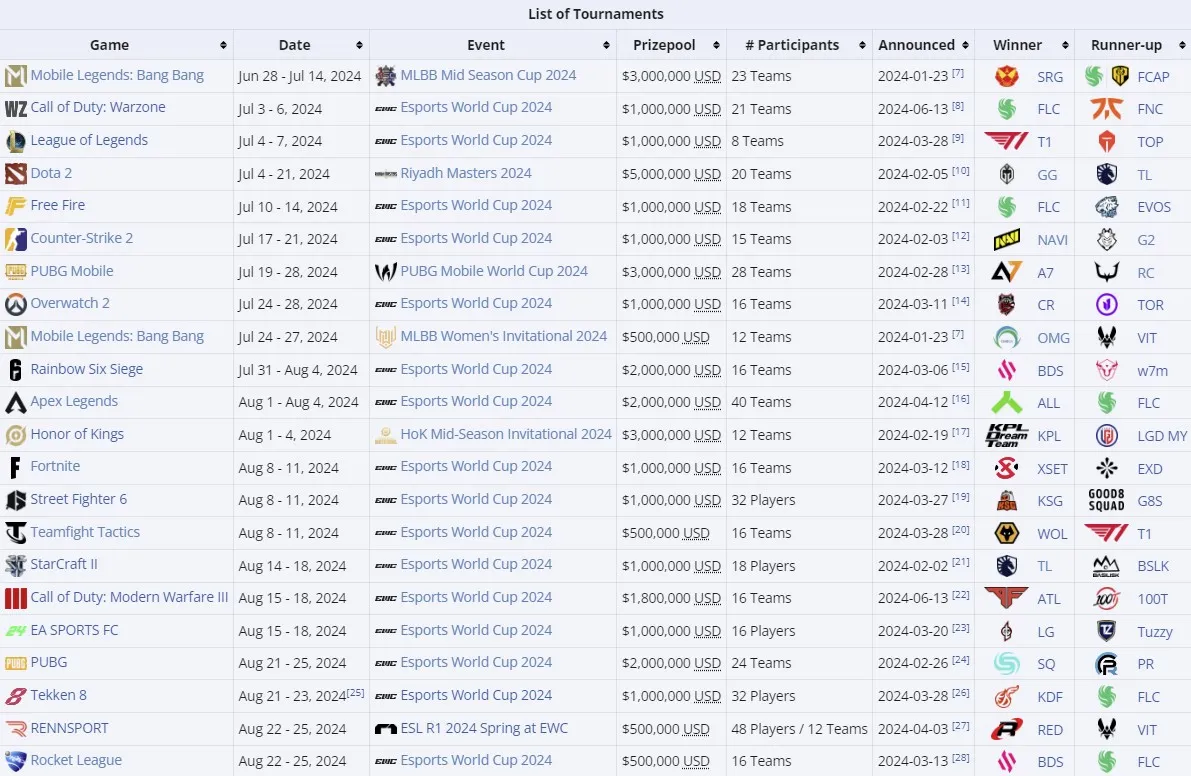The height and width of the screenshot is (776, 1191).
Task: Click the Team Vitality logo in RENNSPORT row
Action: point(1107,730)
